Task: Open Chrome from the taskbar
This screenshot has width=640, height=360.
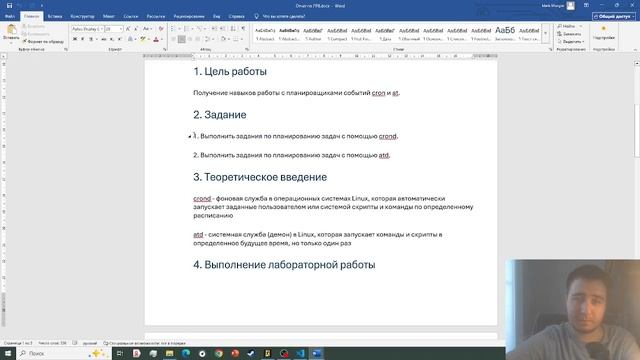Action: (219, 353)
